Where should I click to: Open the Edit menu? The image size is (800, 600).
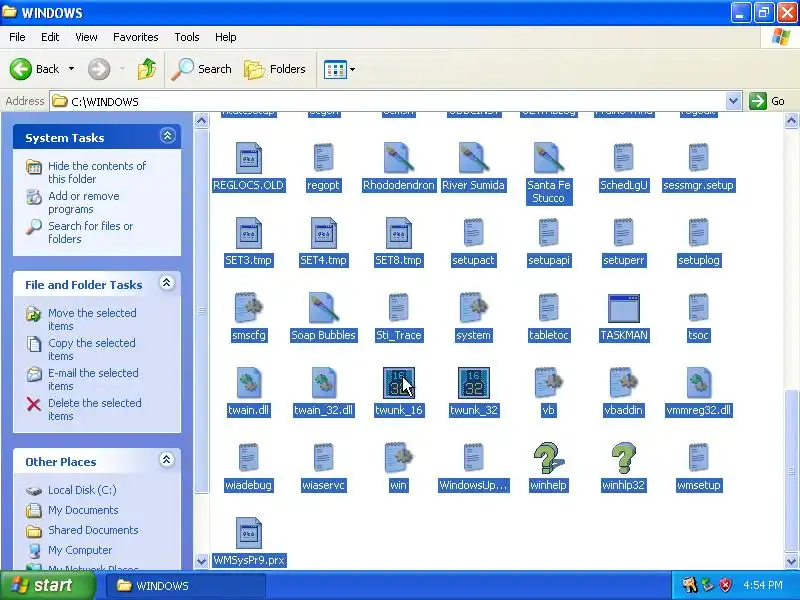coord(50,37)
